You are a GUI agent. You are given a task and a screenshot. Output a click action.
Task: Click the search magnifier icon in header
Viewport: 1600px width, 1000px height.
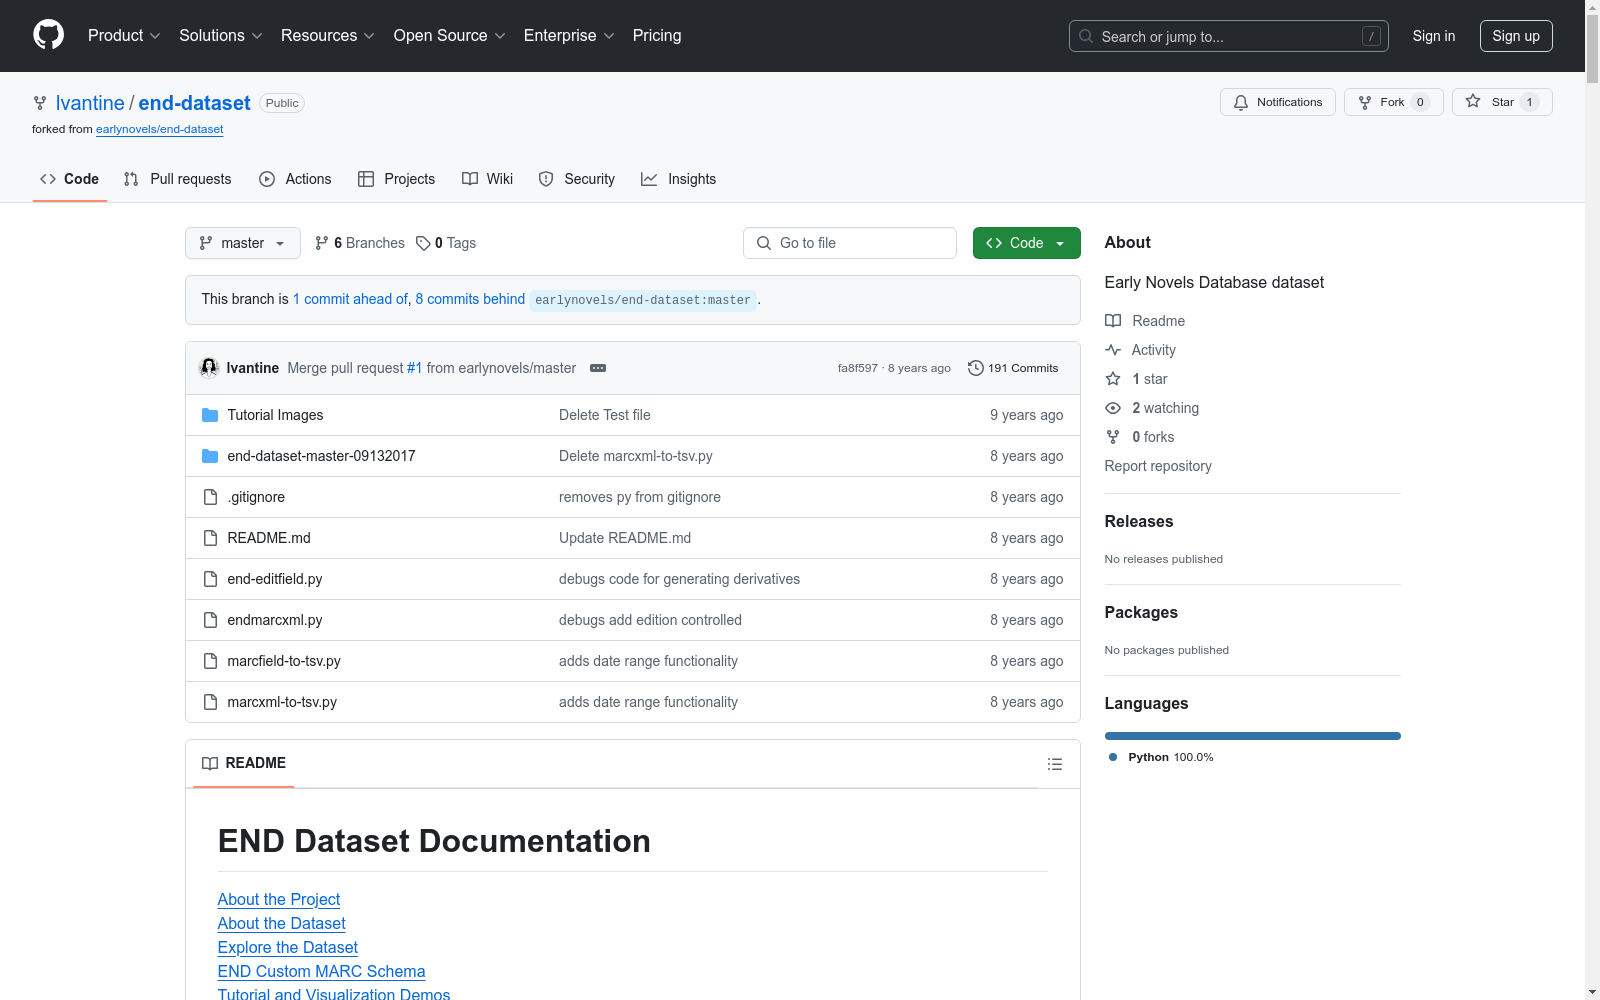[1086, 36]
